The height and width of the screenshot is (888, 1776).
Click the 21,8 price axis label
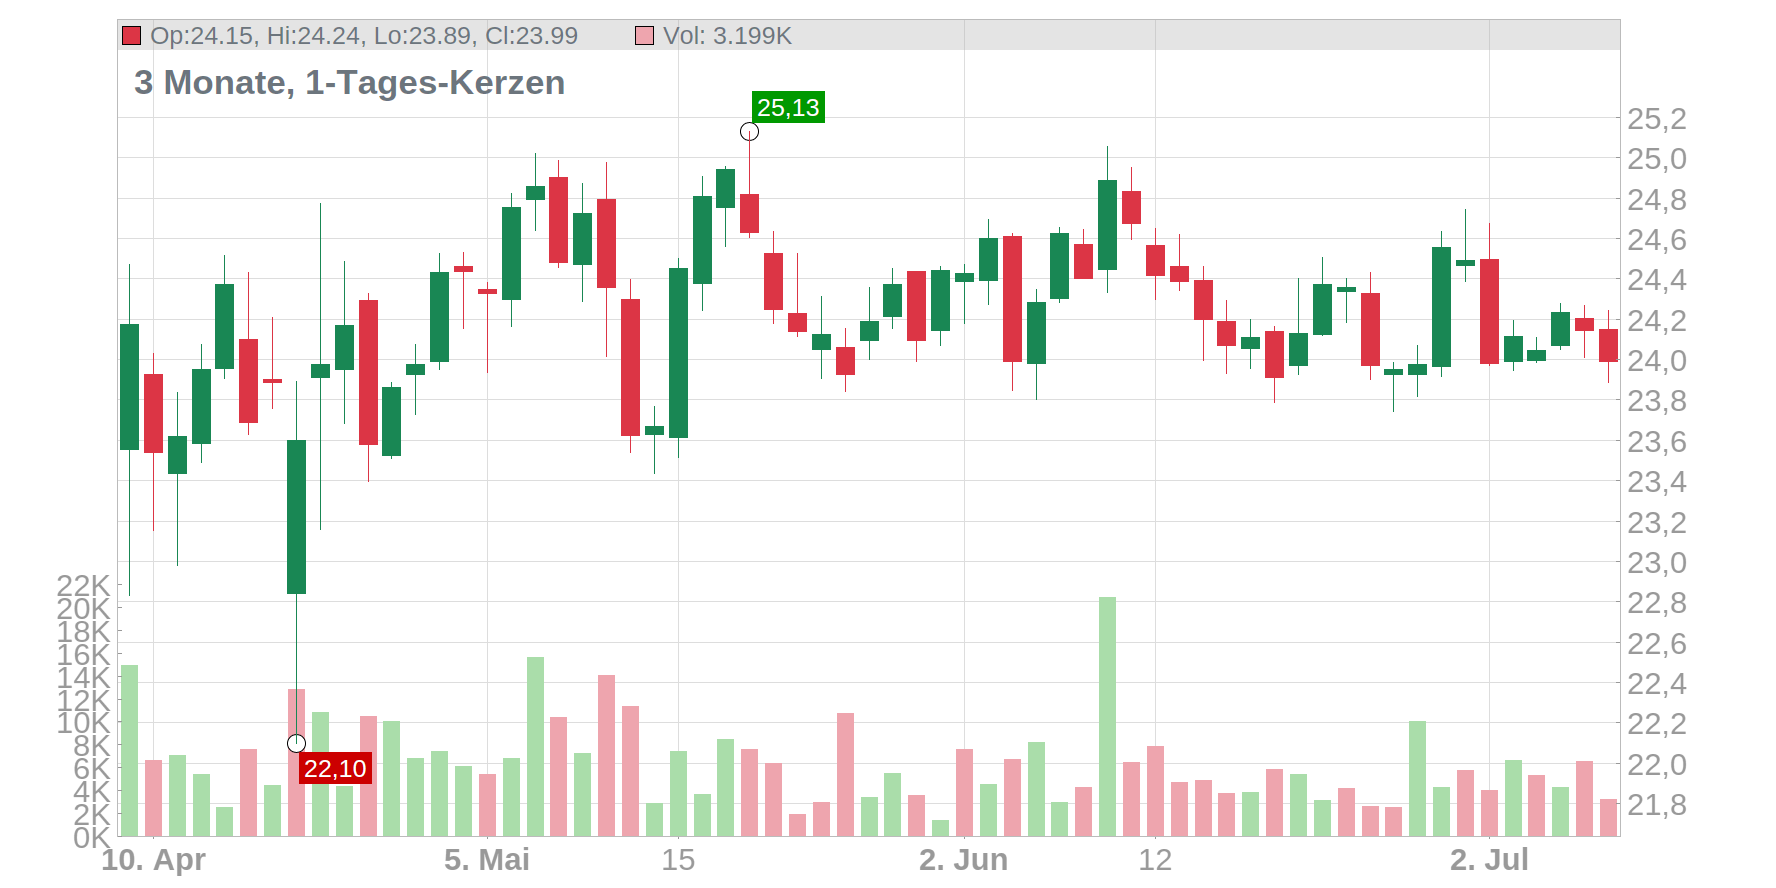[x=1657, y=805]
